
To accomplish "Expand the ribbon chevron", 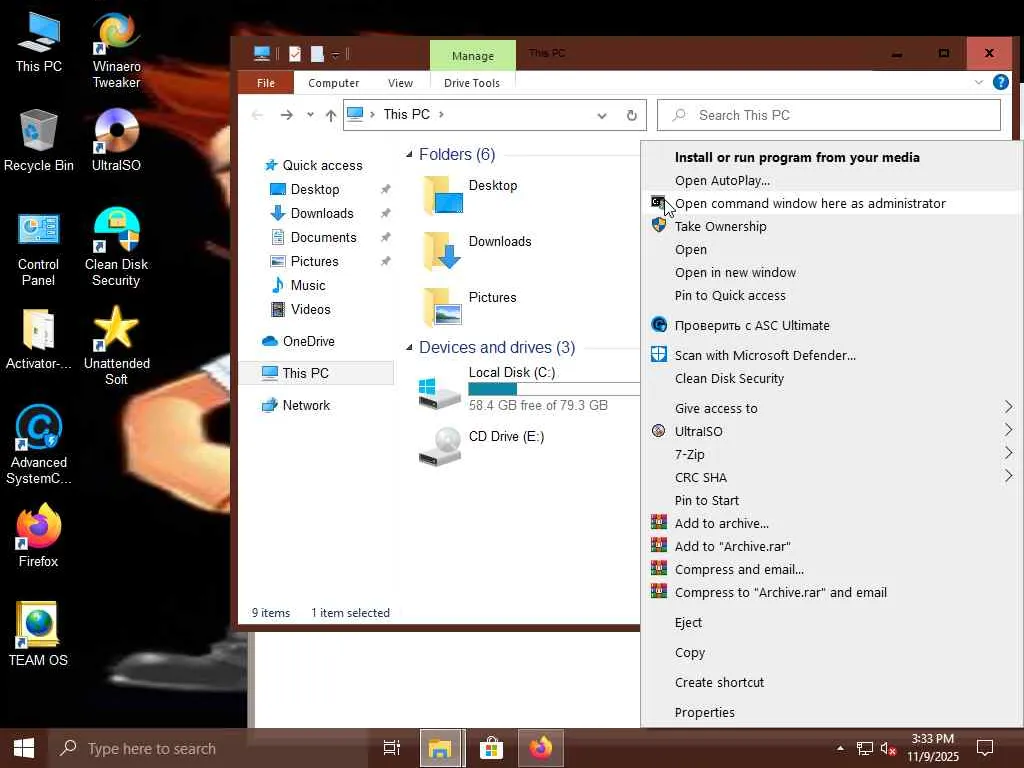I will pos(978,82).
